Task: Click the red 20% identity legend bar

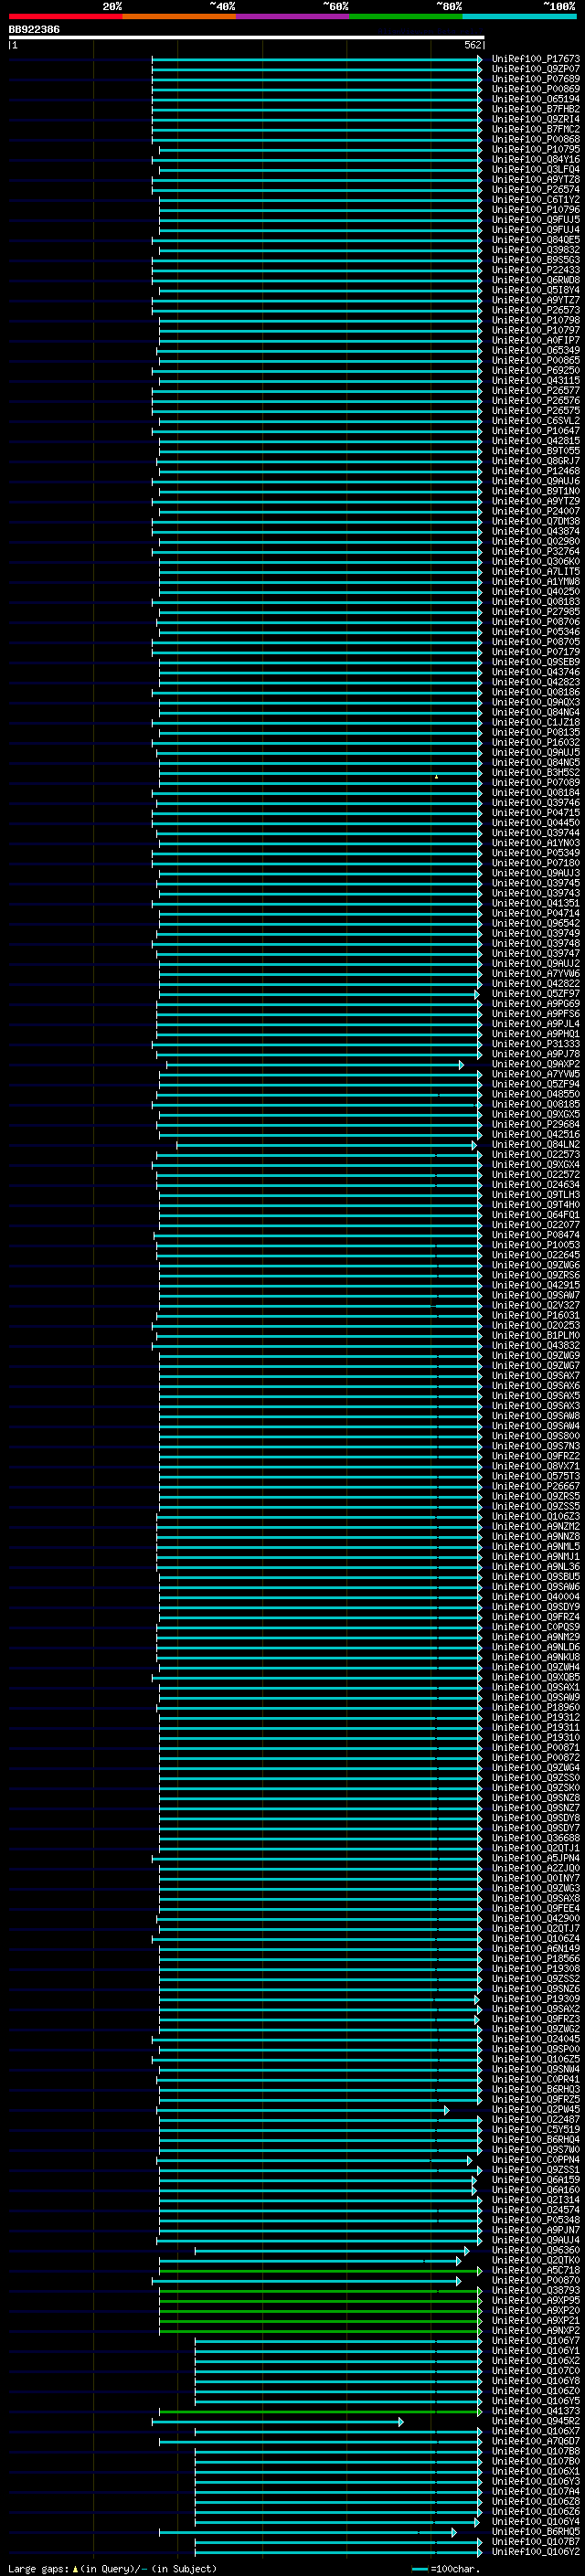Action: click(x=66, y=16)
